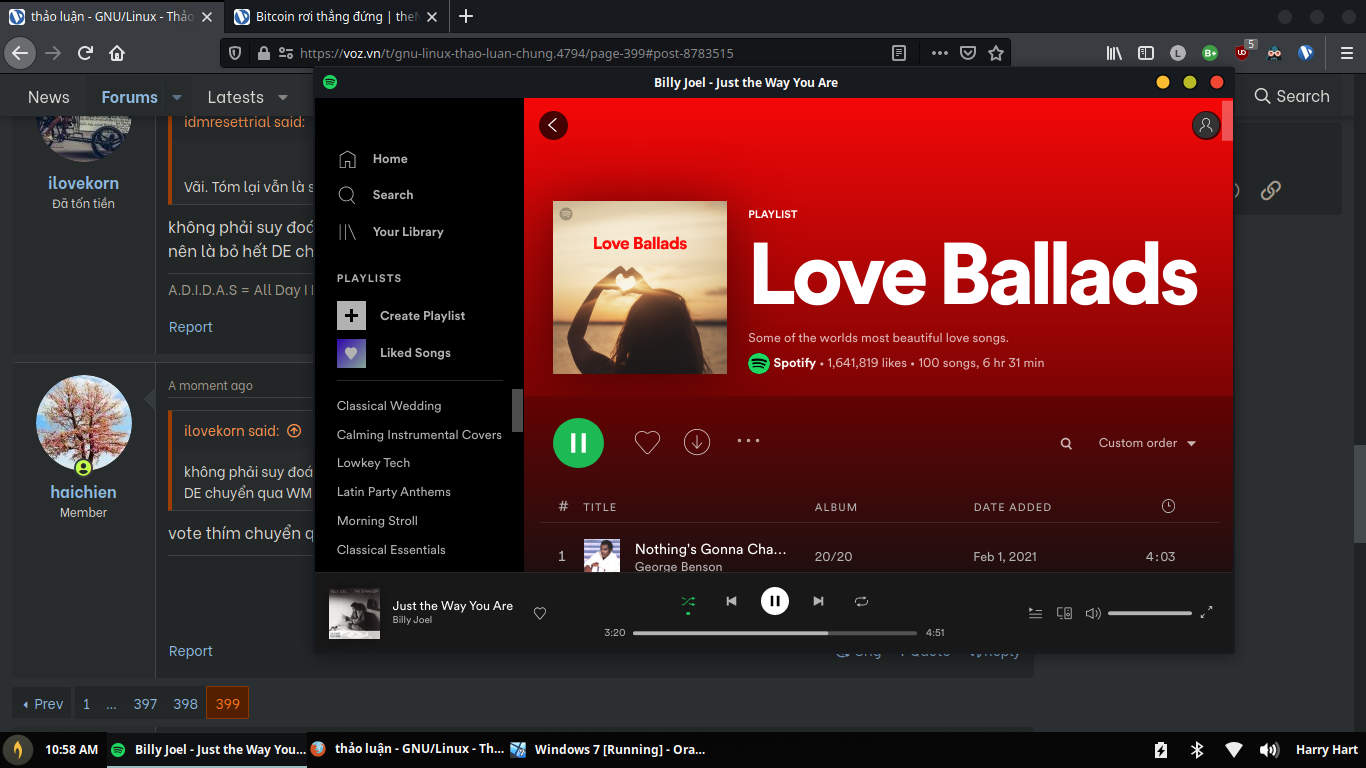Open the play queue
Viewport: 1366px width, 768px height.
[1036, 613]
